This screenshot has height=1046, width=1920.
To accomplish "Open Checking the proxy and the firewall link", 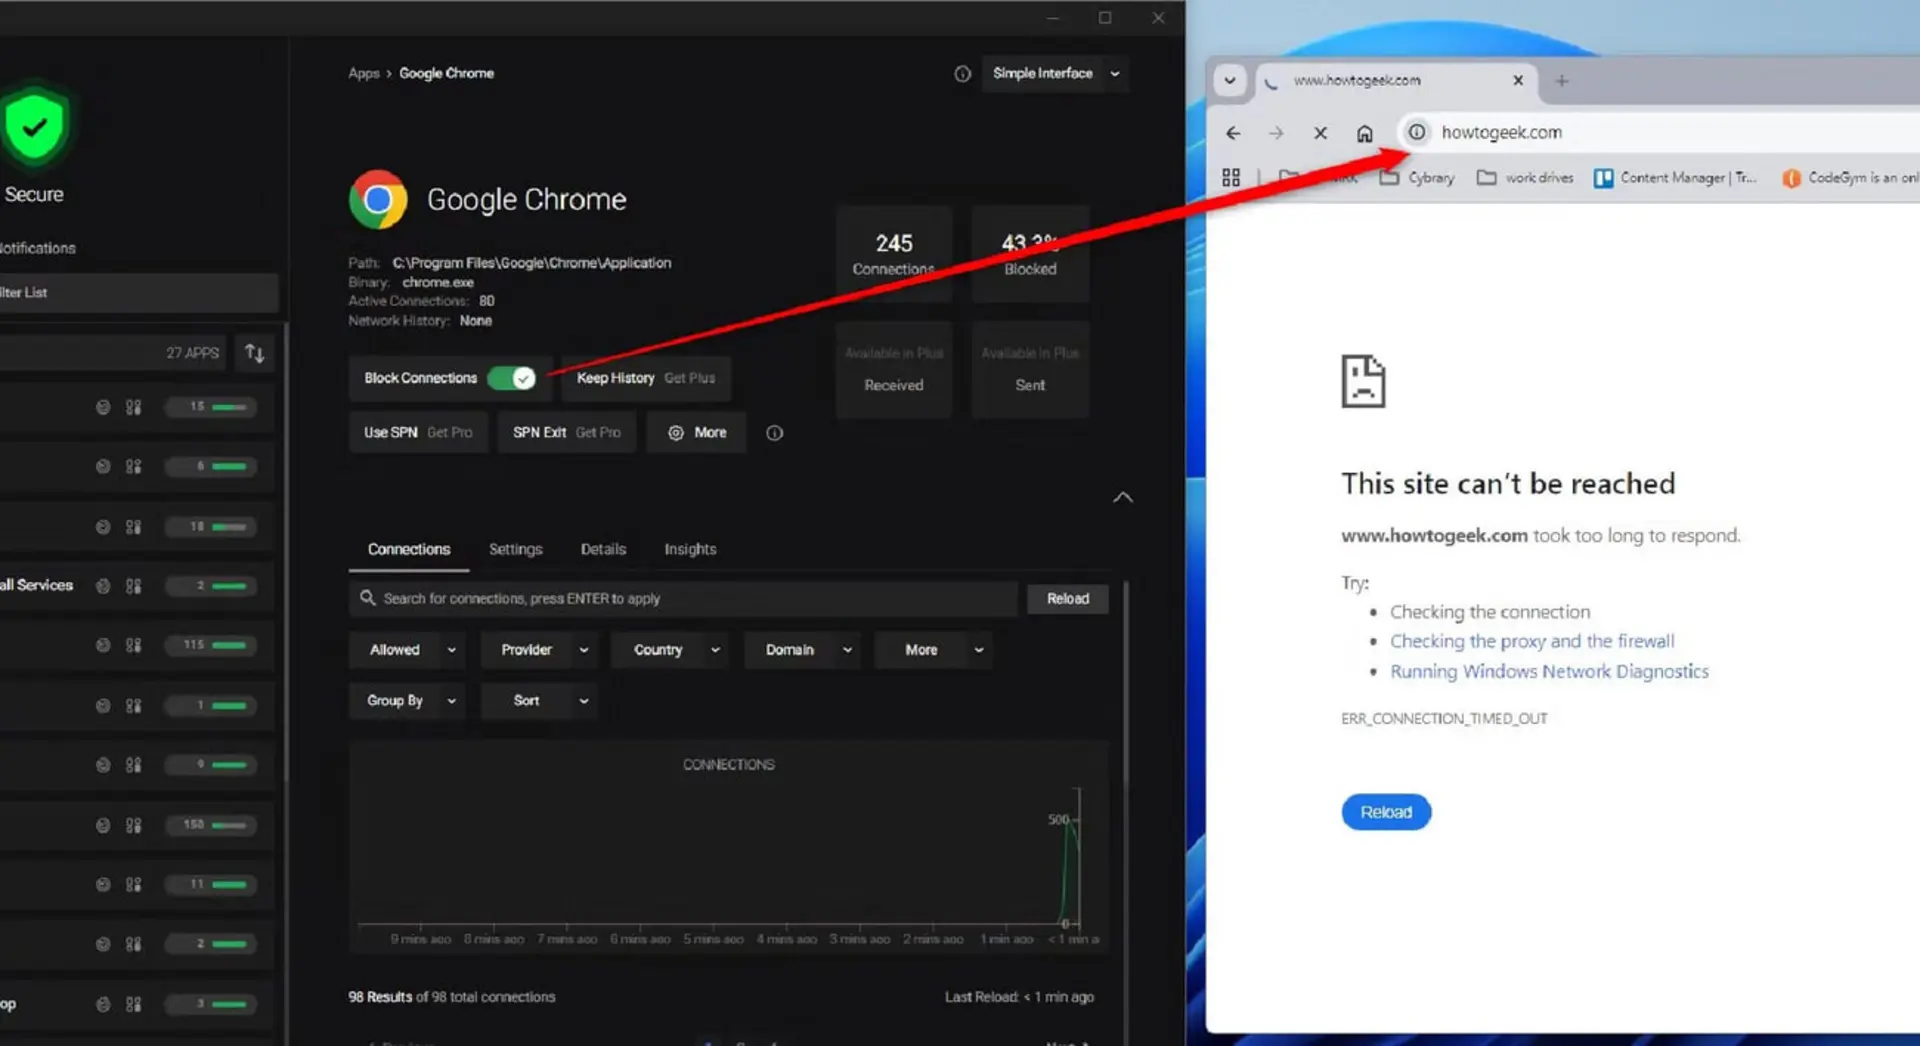I will (1532, 641).
